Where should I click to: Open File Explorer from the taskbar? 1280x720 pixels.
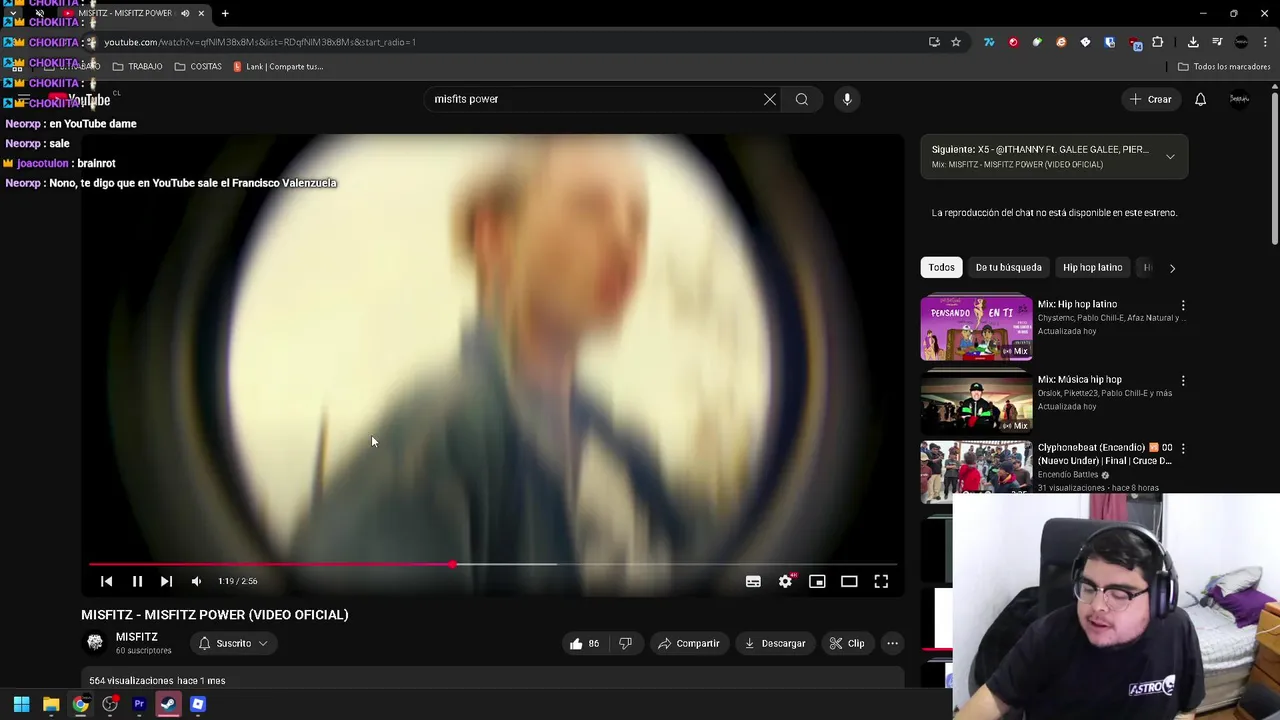click(51, 704)
